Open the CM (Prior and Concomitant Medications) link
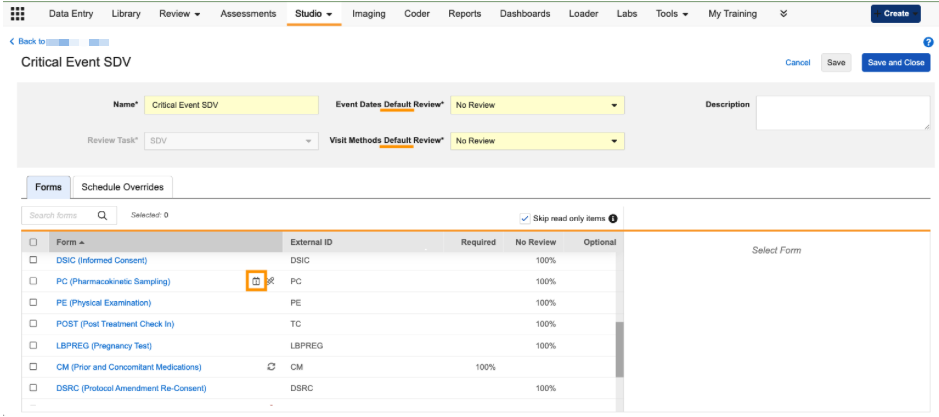Screen dimensions: 939x417 pos(129,367)
